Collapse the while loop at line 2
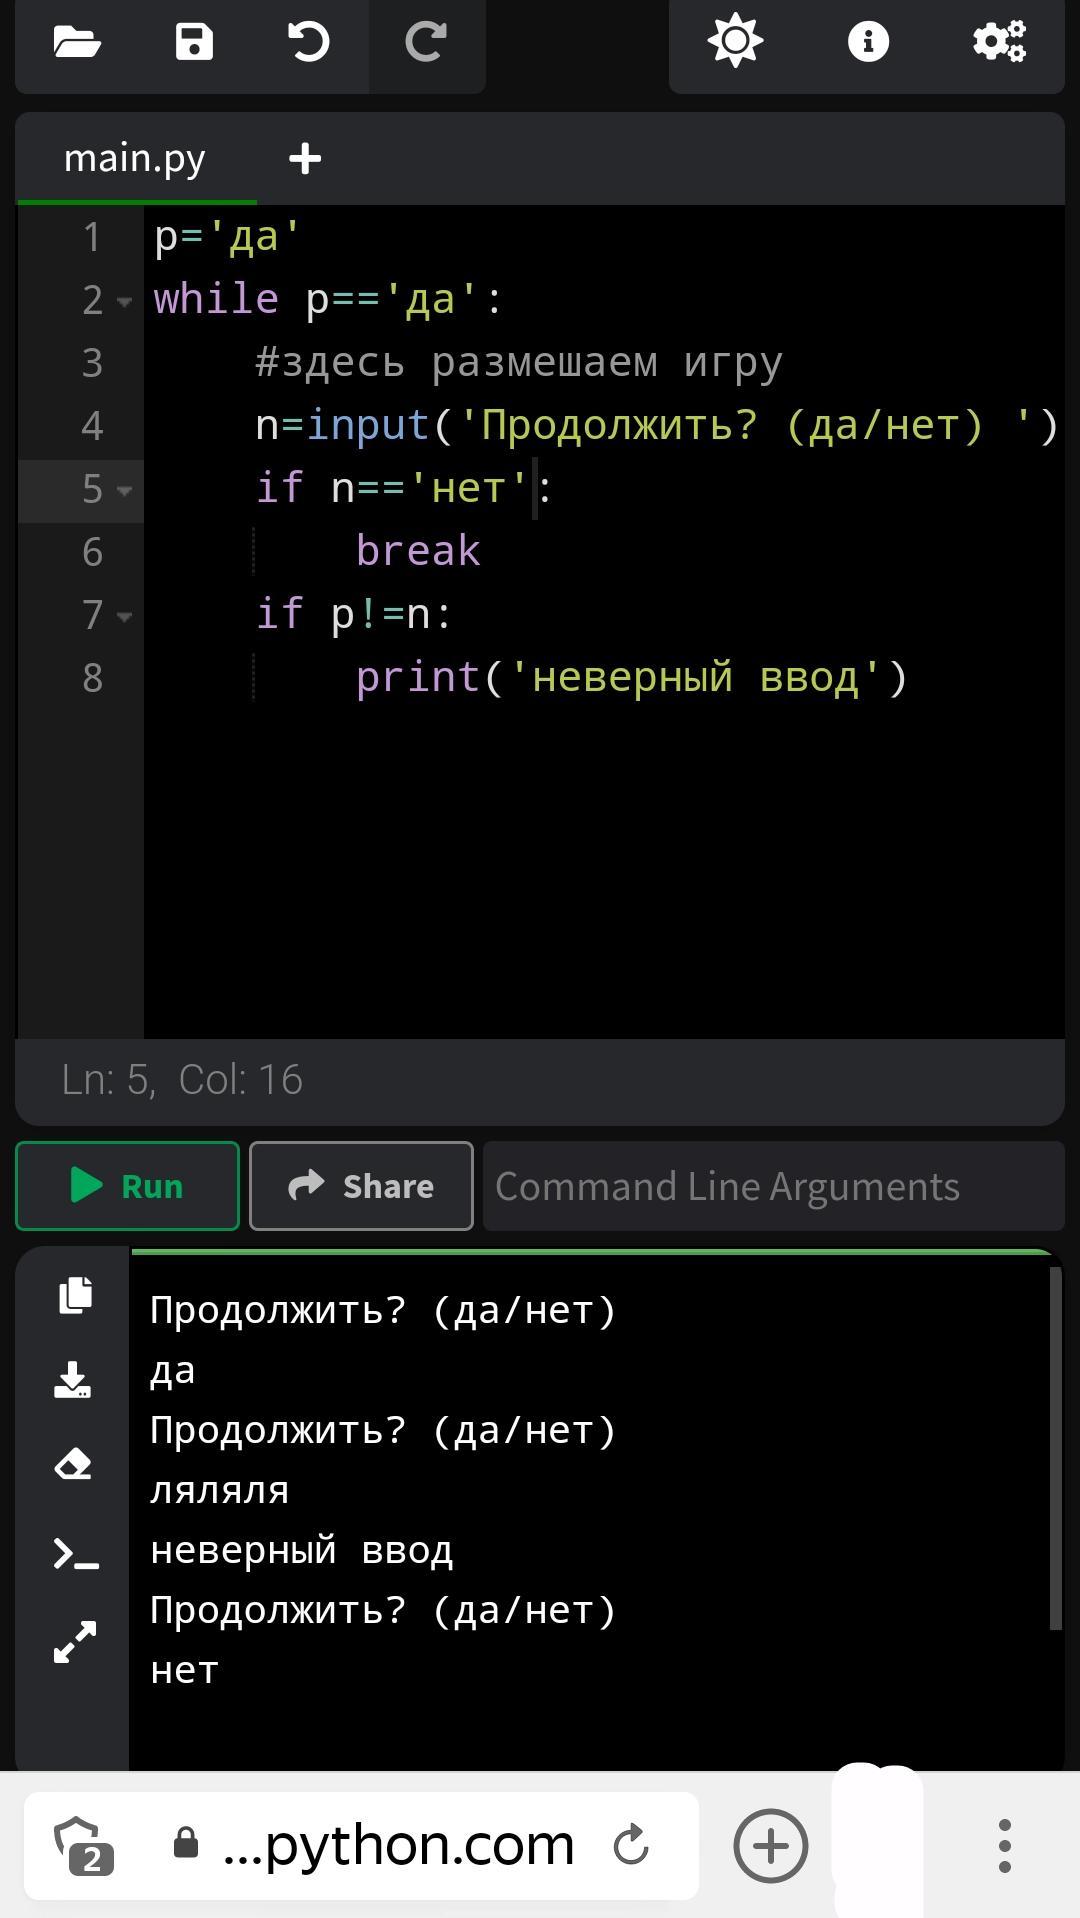This screenshot has width=1080, height=1918. tap(125, 301)
